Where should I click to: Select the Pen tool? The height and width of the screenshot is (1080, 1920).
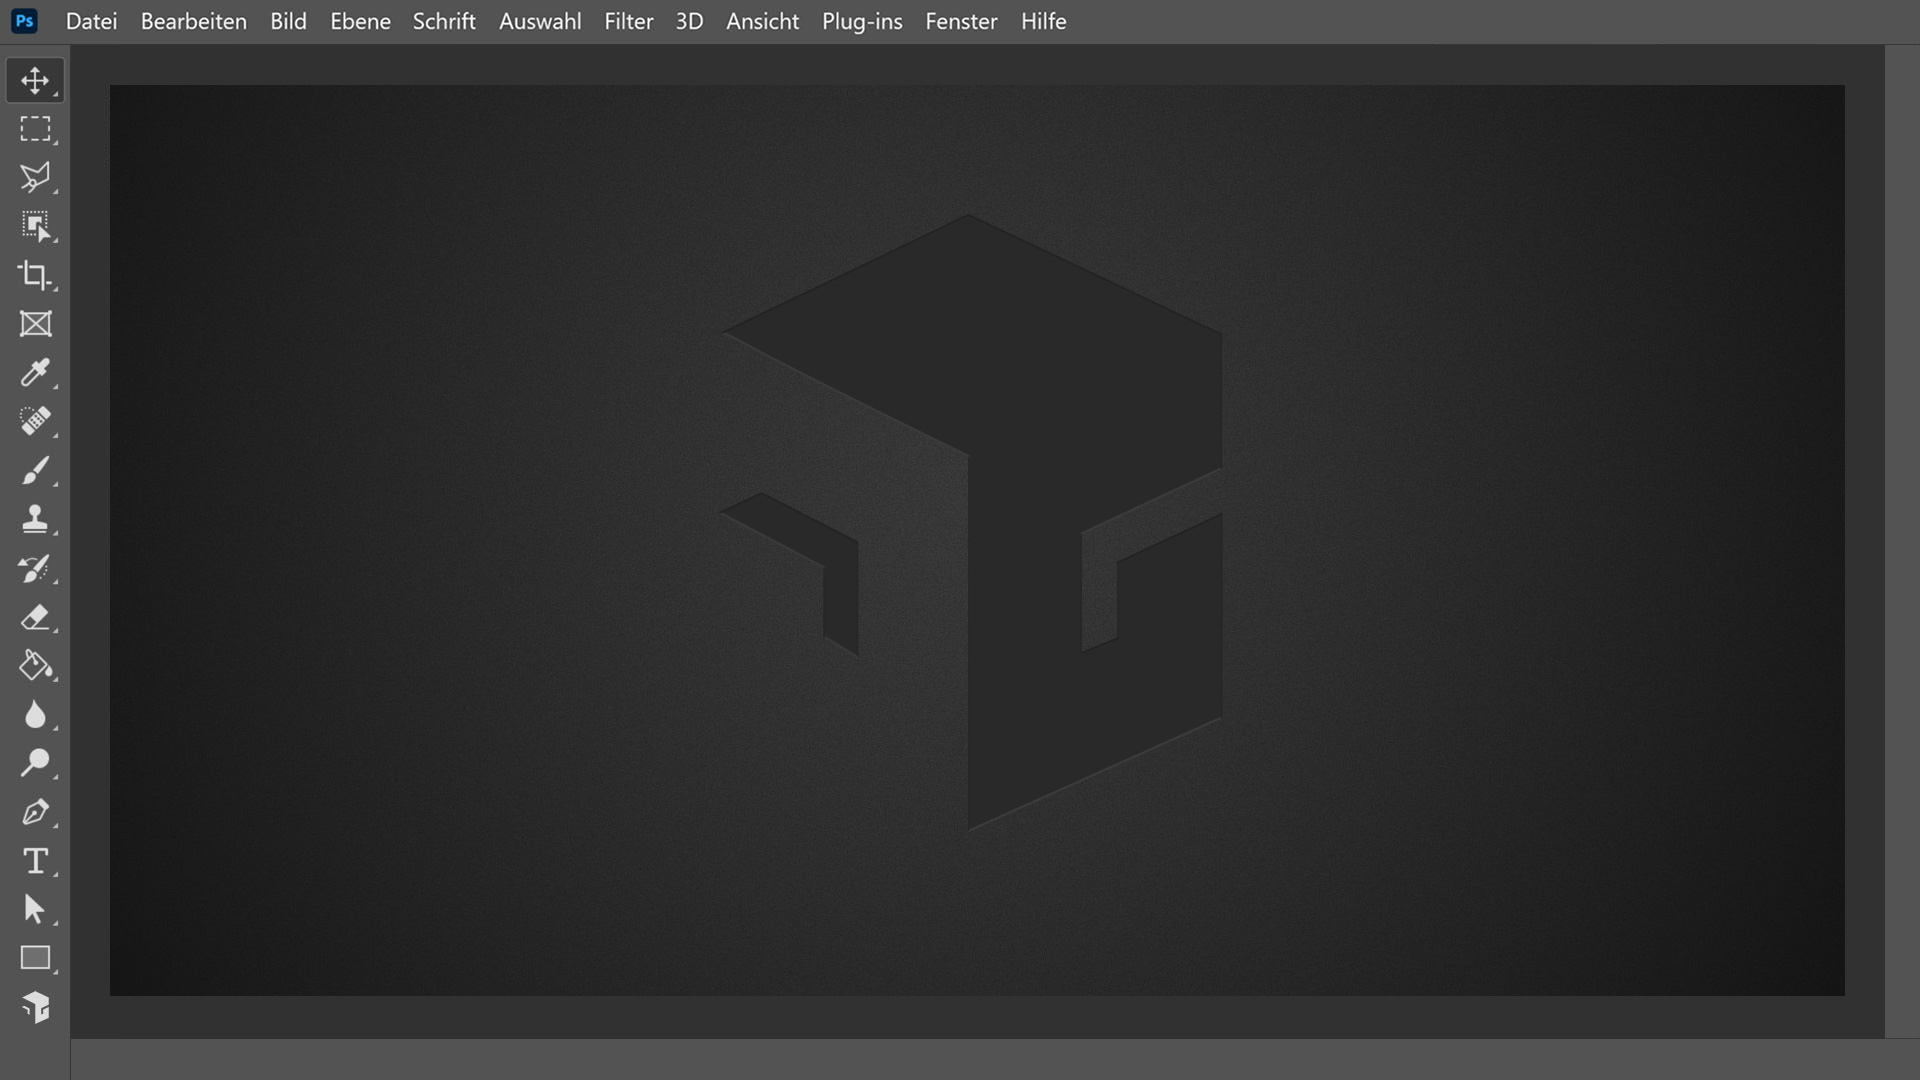point(35,812)
